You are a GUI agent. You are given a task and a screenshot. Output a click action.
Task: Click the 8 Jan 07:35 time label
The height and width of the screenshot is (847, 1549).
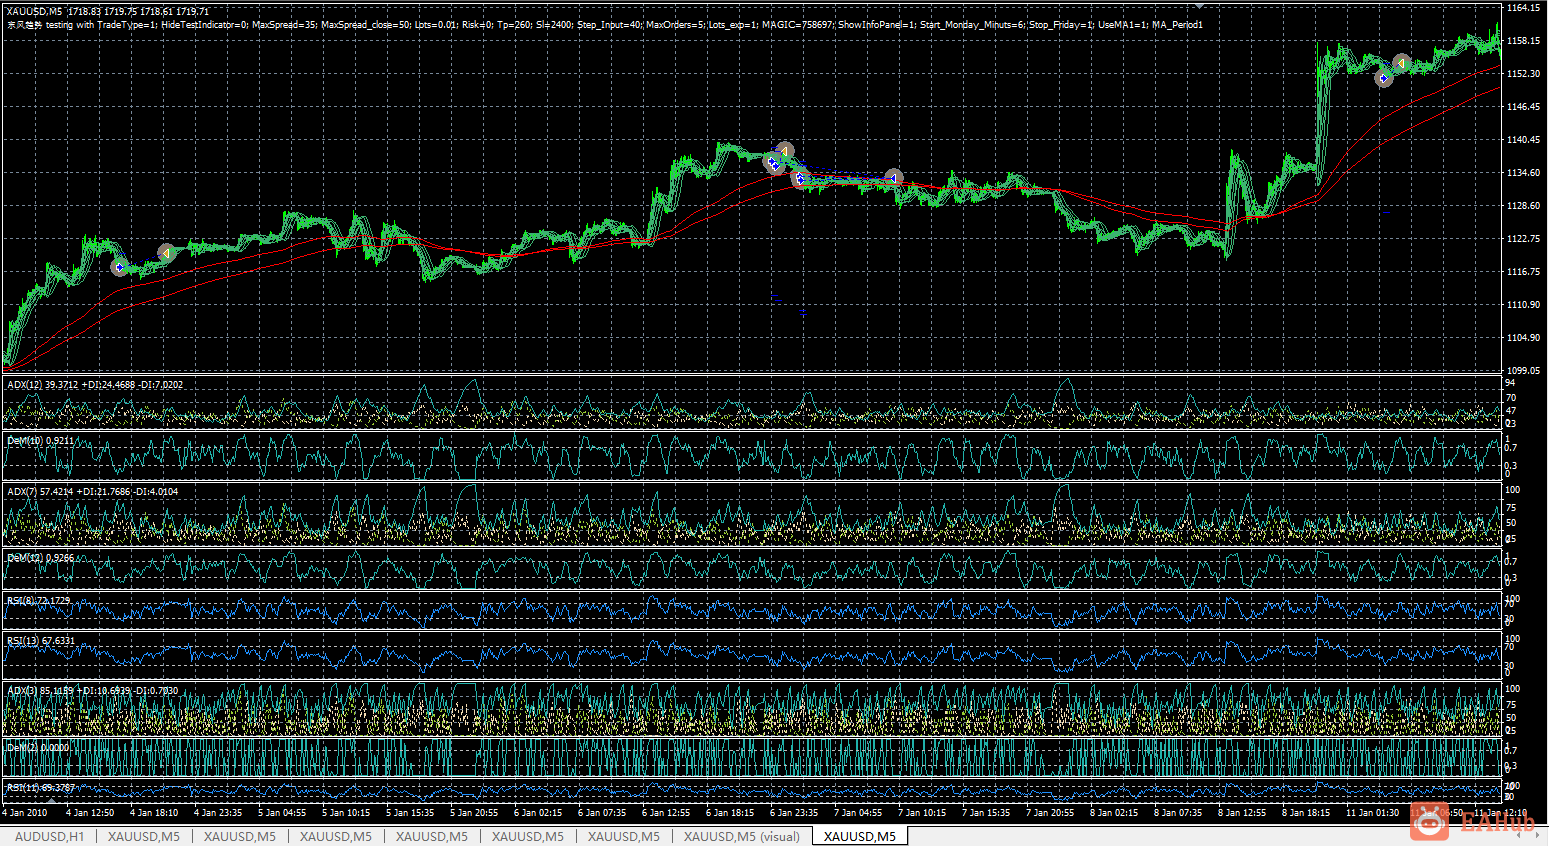pyautogui.click(x=1178, y=813)
